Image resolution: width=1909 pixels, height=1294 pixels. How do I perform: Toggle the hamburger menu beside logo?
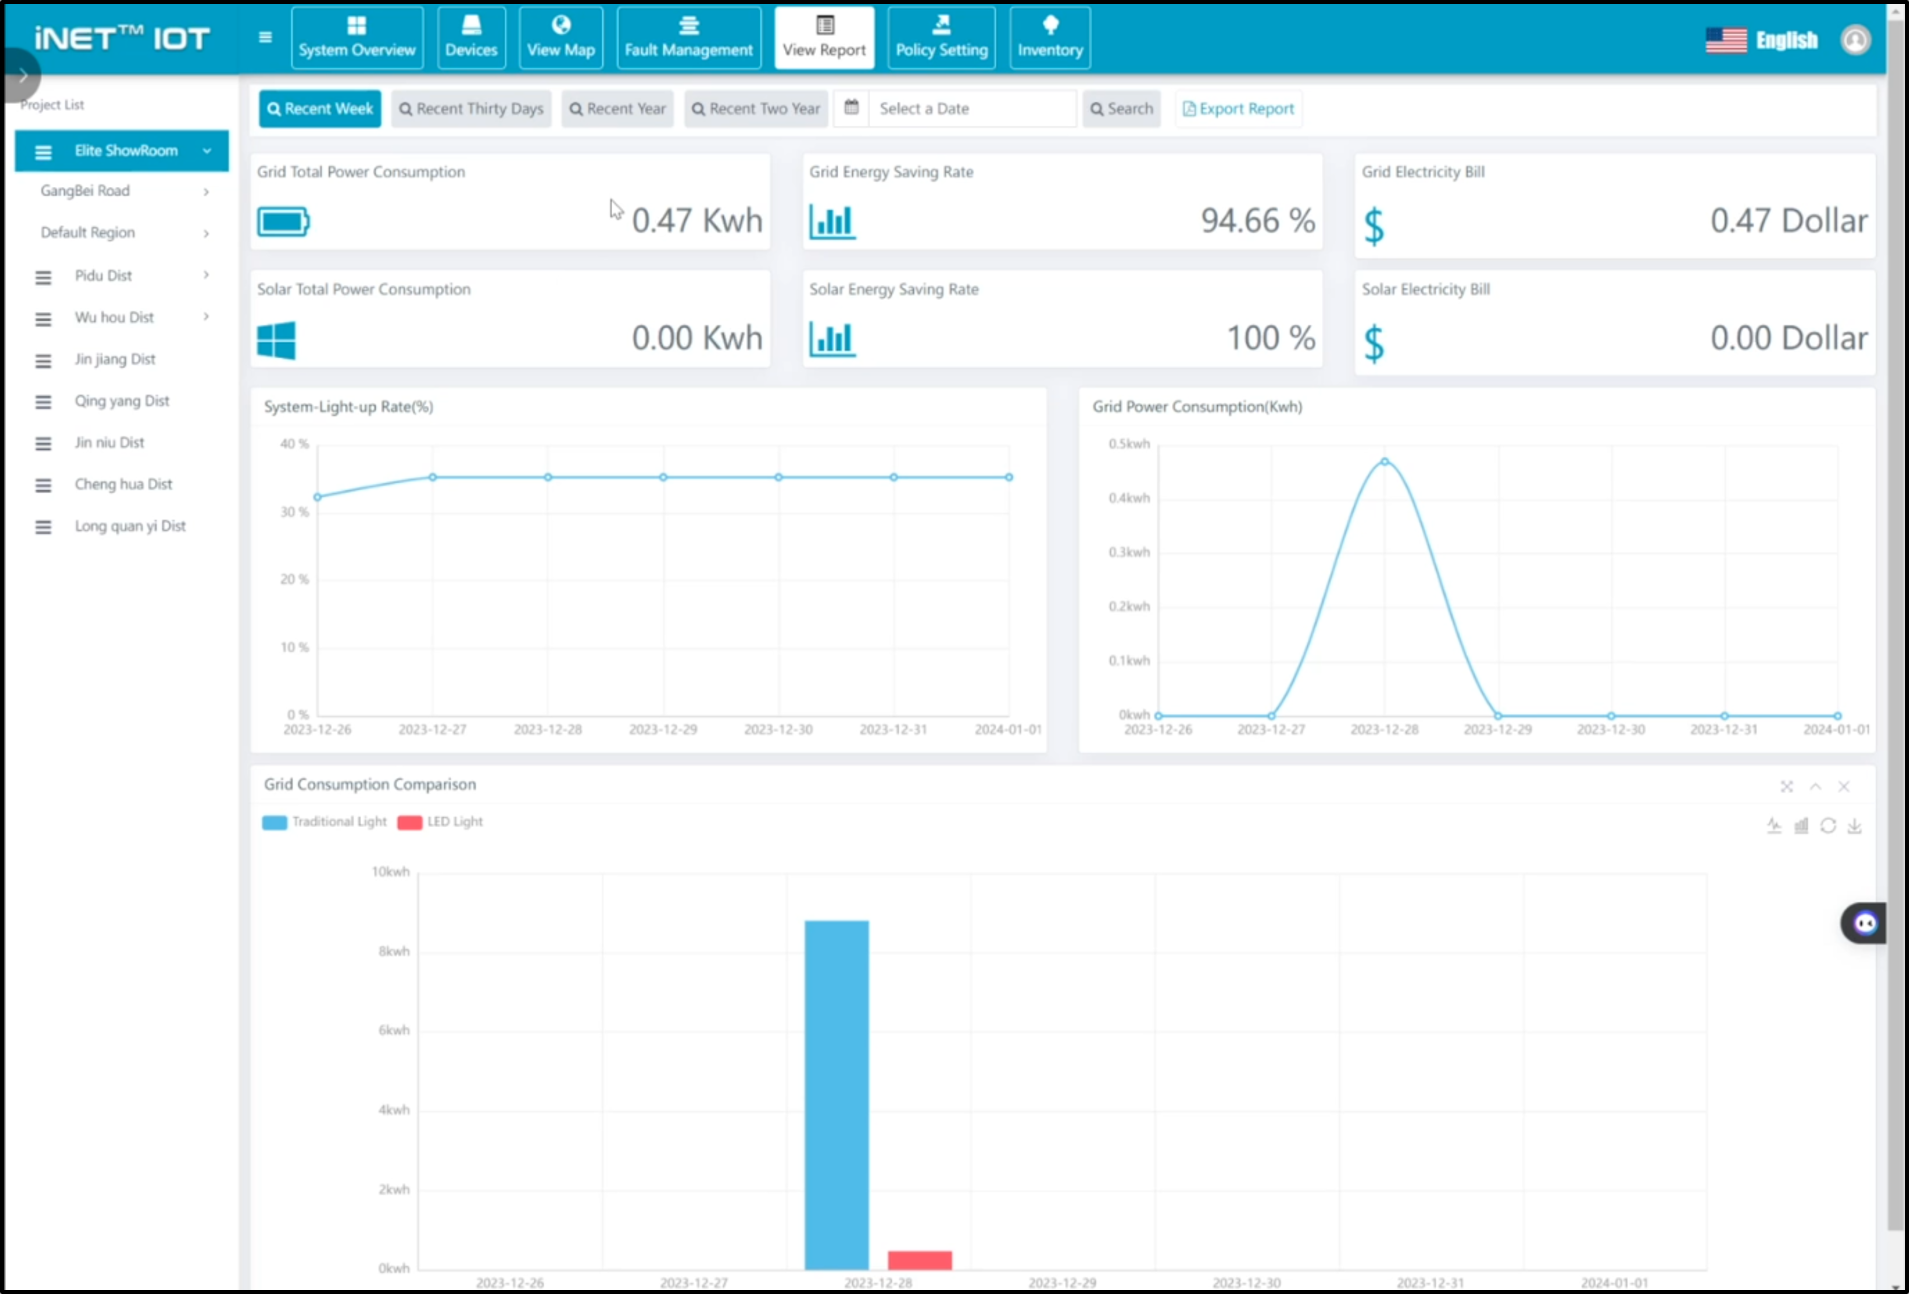click(x=265, y=38)
